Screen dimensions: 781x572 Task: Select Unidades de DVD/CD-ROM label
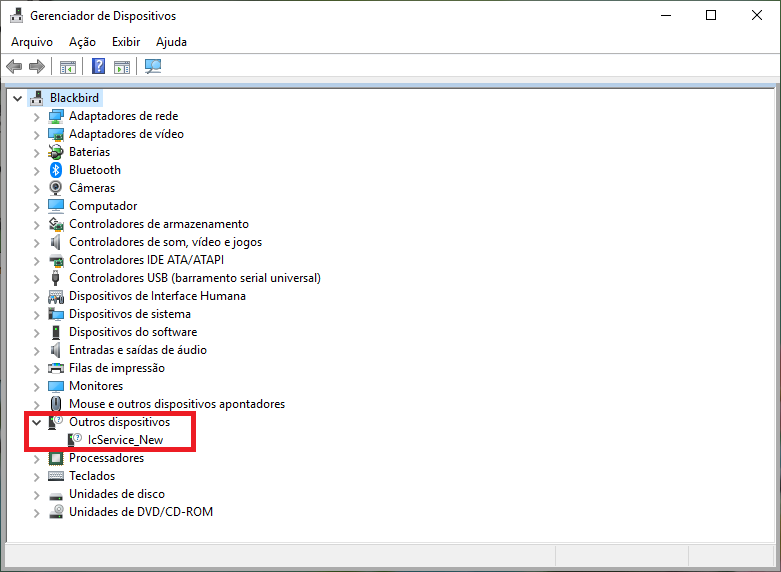pyautogui.click(x=141, y=512)
